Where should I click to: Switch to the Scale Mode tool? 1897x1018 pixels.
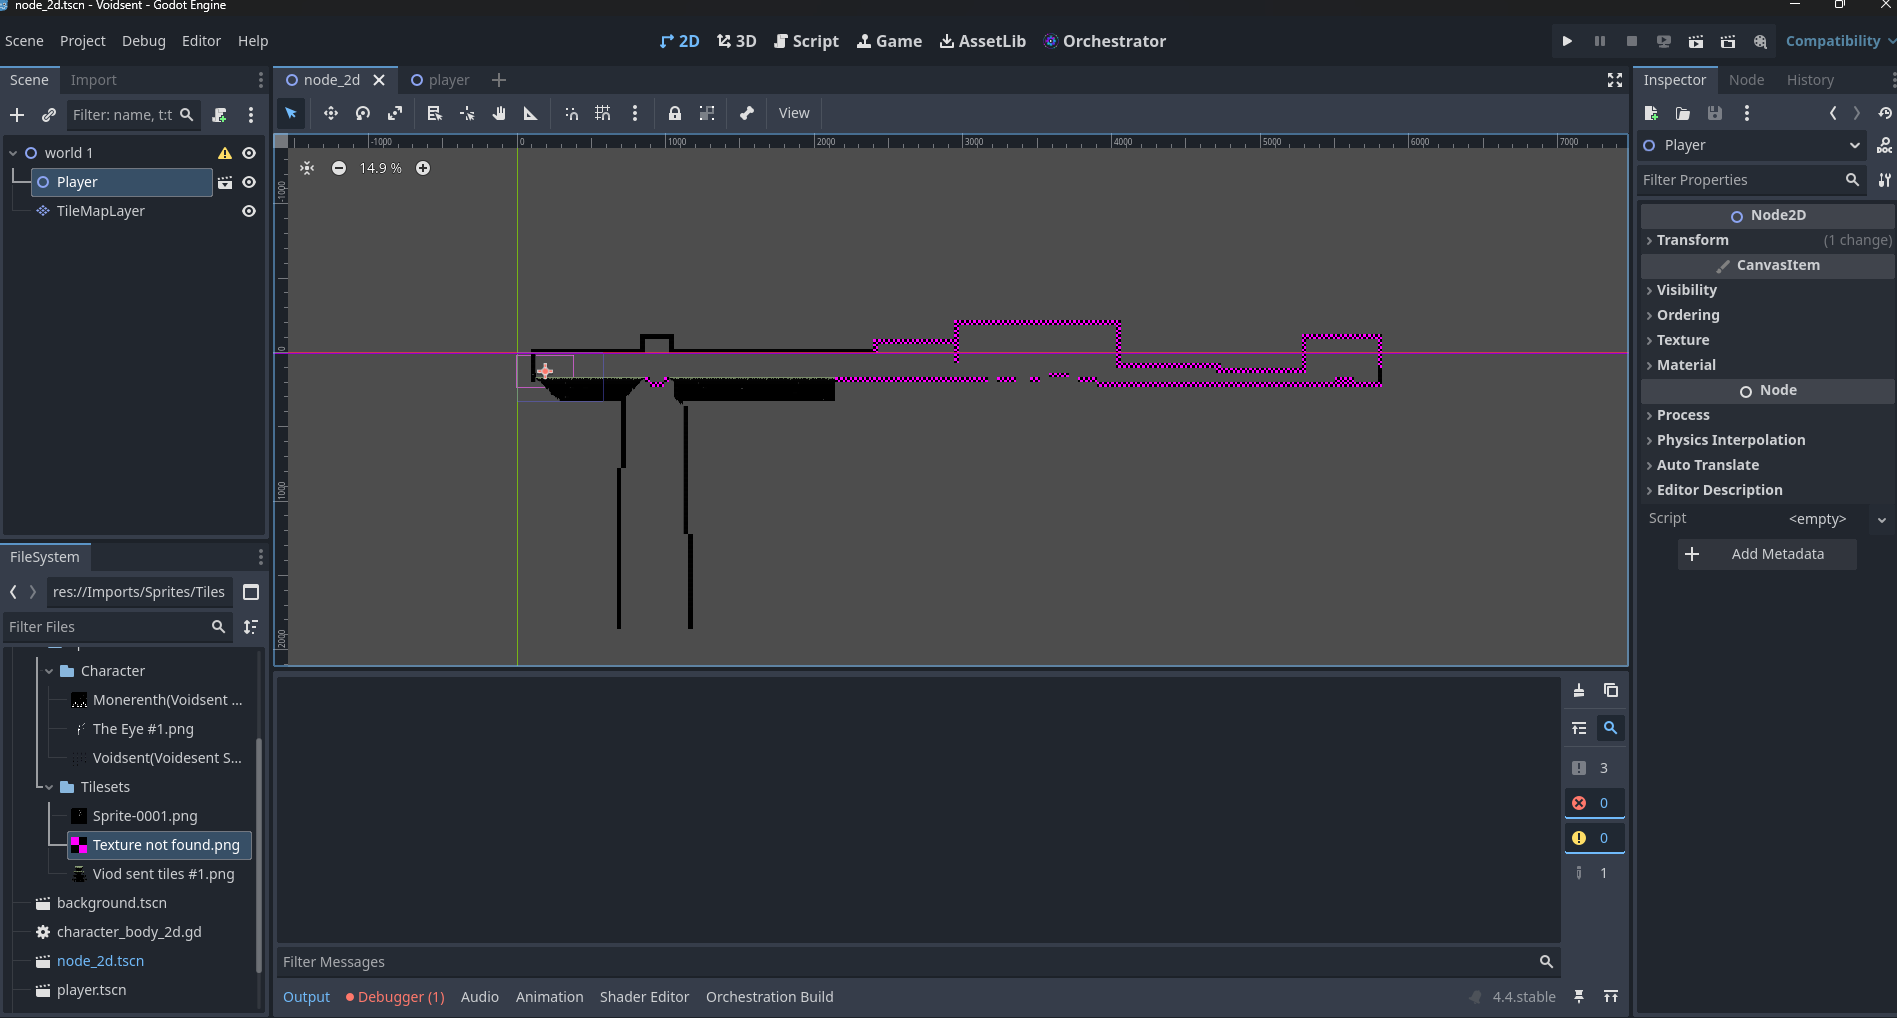395,113
